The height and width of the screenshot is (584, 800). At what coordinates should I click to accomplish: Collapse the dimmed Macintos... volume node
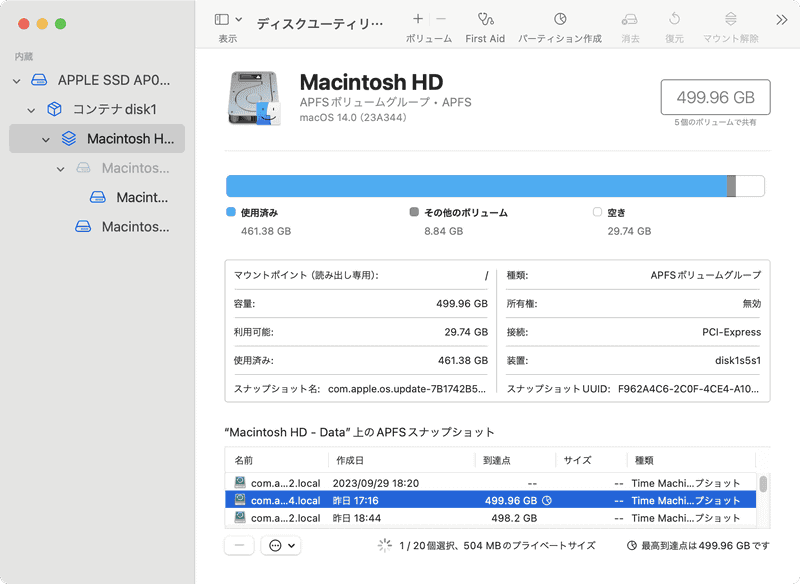click(x=61, y=169)
